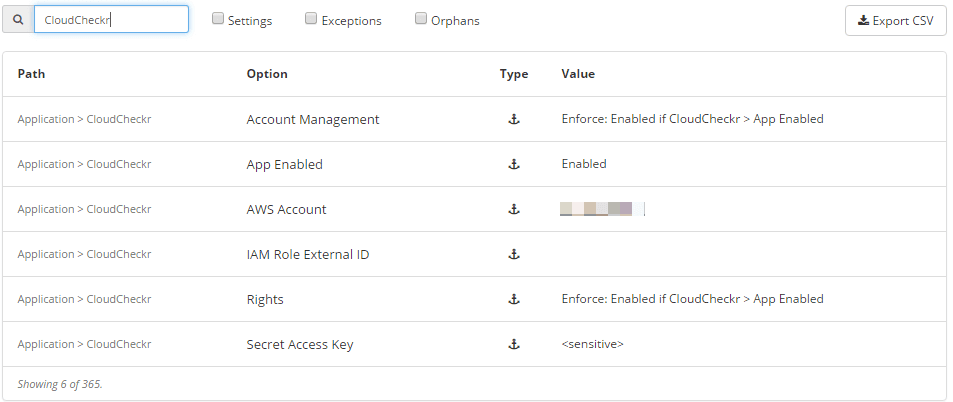Click anchor icon for Account Management
The image size is (953, 402).
click(514, 120)
